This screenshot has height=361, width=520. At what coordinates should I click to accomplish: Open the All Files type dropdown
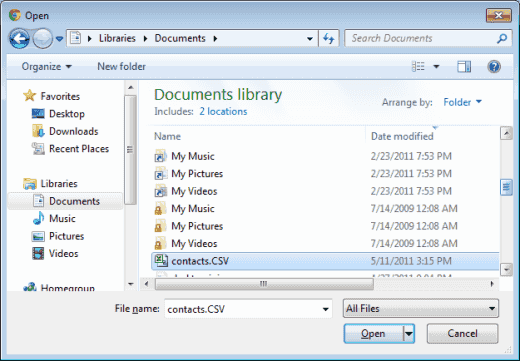point(421,308)
